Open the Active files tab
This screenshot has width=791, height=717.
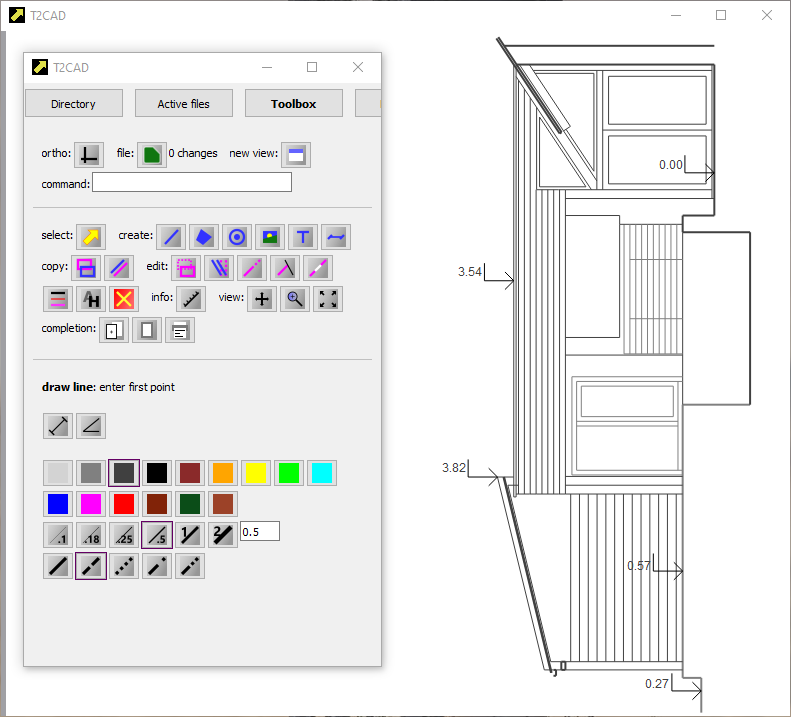[184, 103]
